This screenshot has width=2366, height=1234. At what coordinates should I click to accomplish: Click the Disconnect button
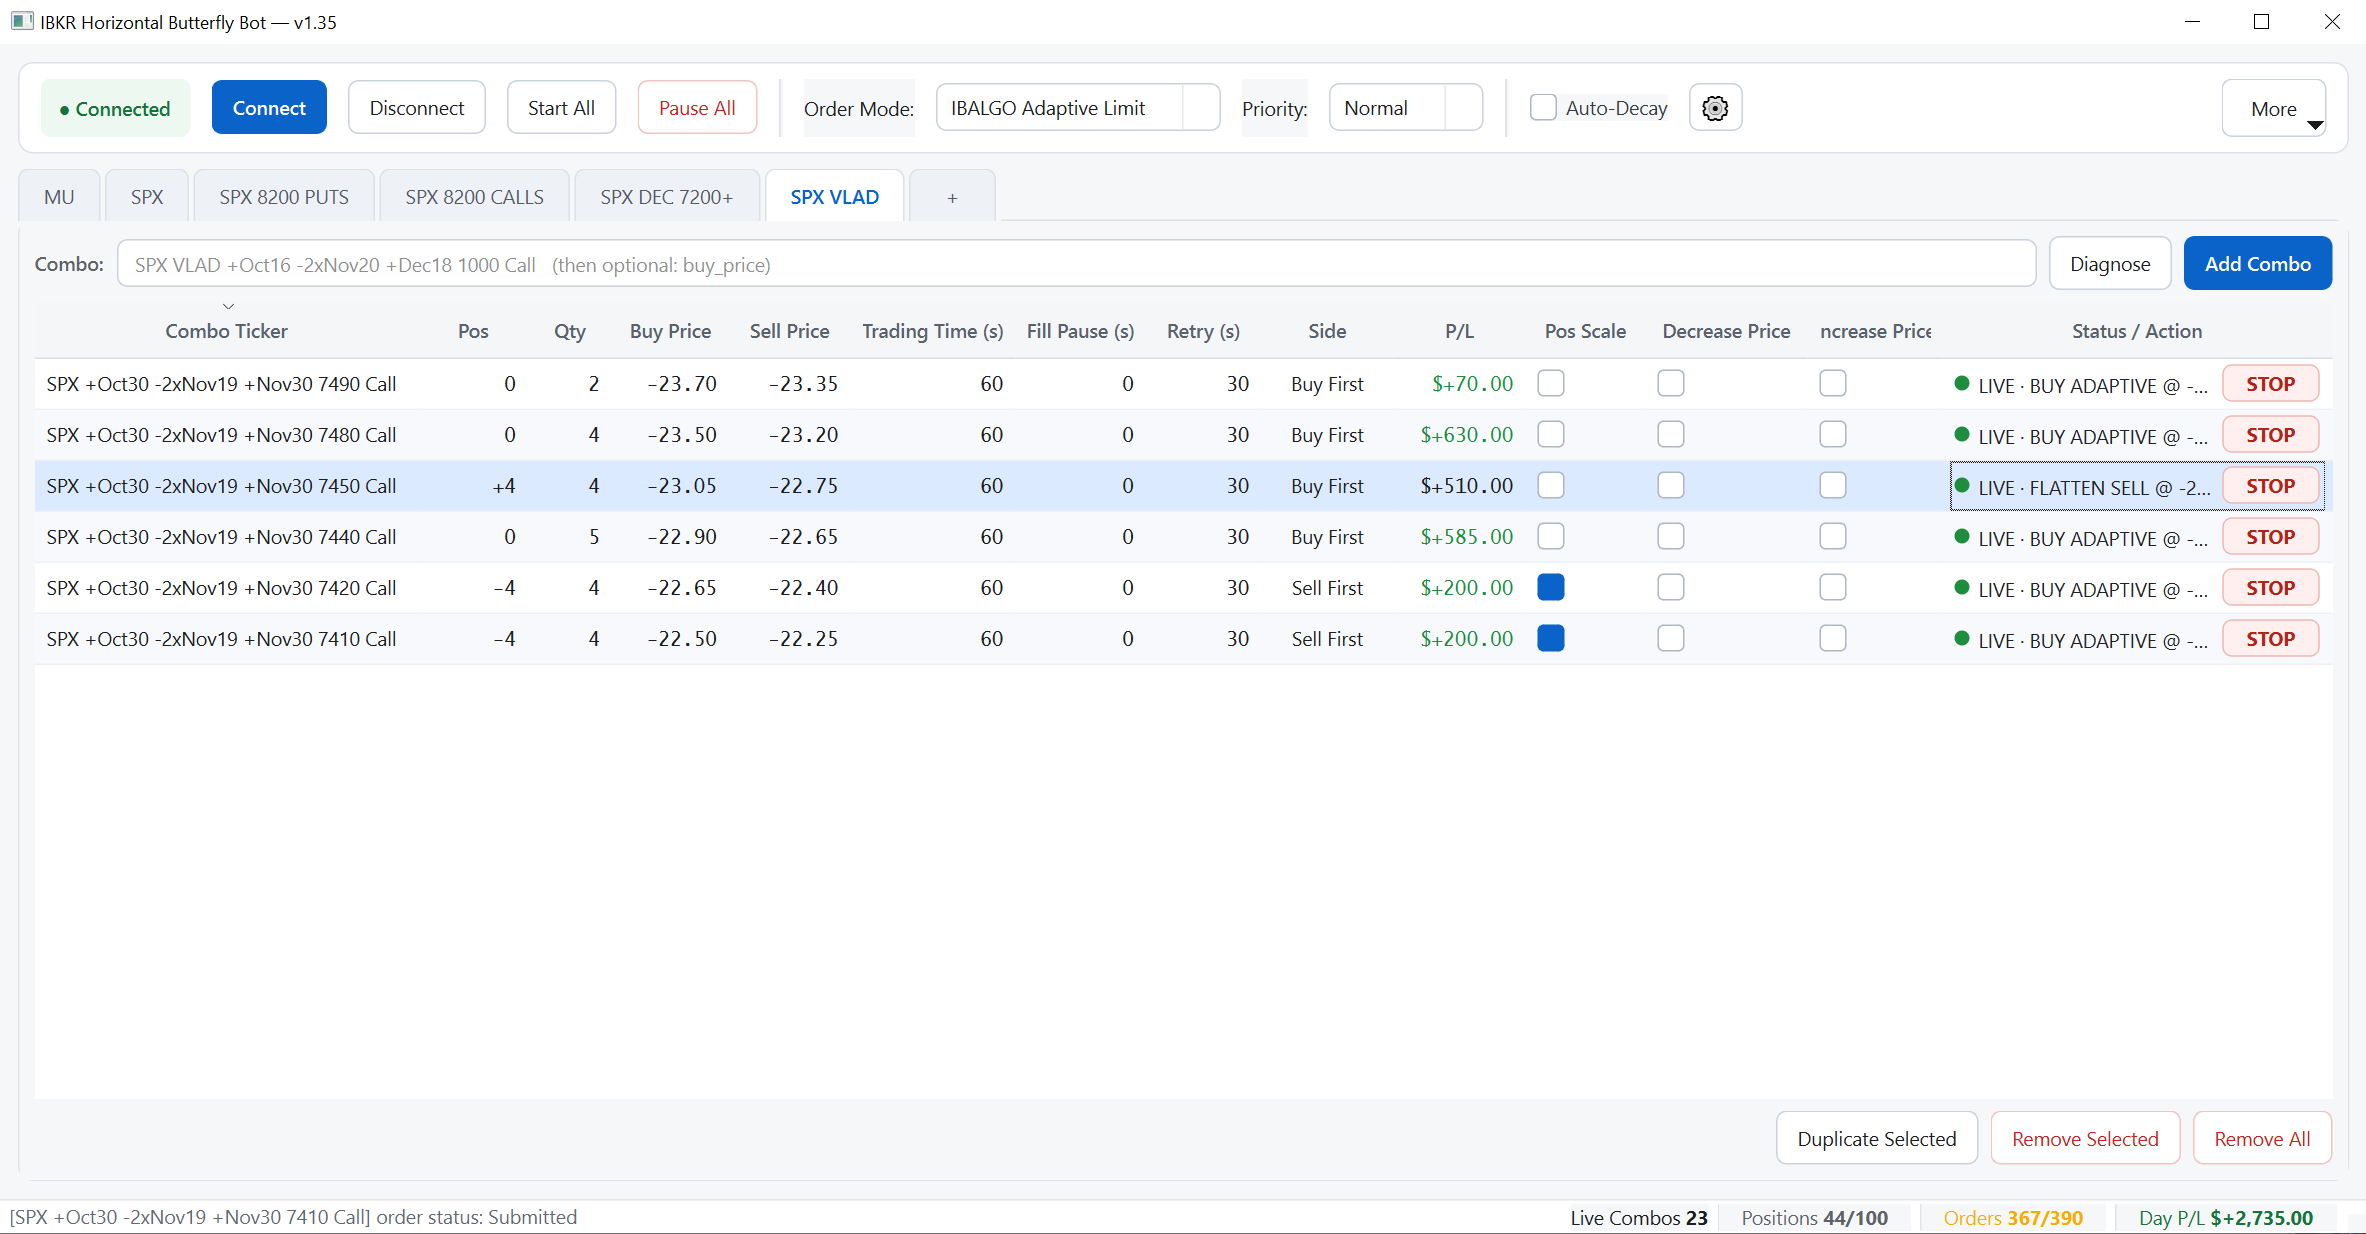416,107
